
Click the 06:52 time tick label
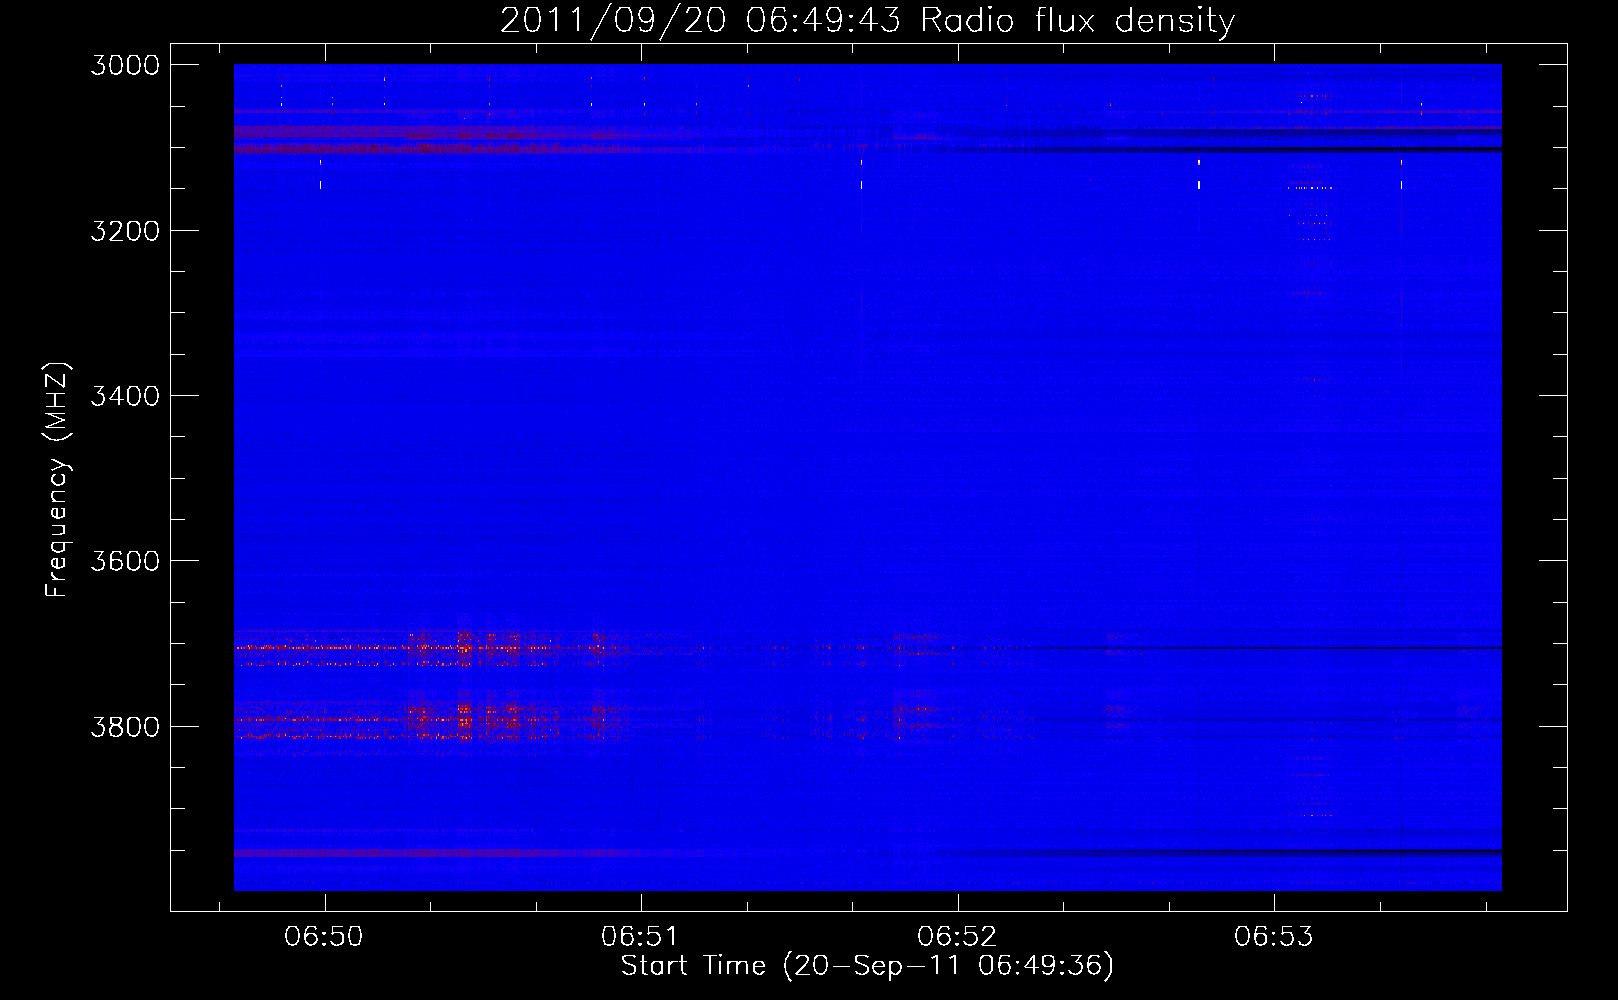click(x=957, y=937)
